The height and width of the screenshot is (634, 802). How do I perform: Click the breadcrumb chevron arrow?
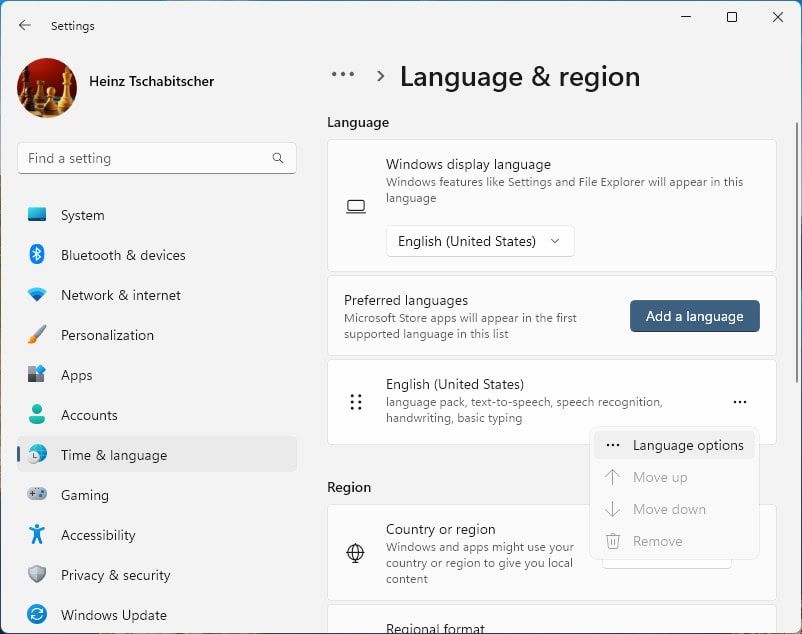click(380, 76)
